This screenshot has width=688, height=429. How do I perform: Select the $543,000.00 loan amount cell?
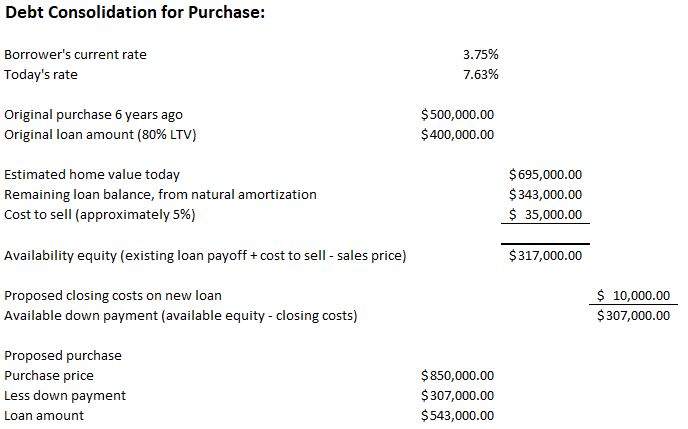coord(458,416)
